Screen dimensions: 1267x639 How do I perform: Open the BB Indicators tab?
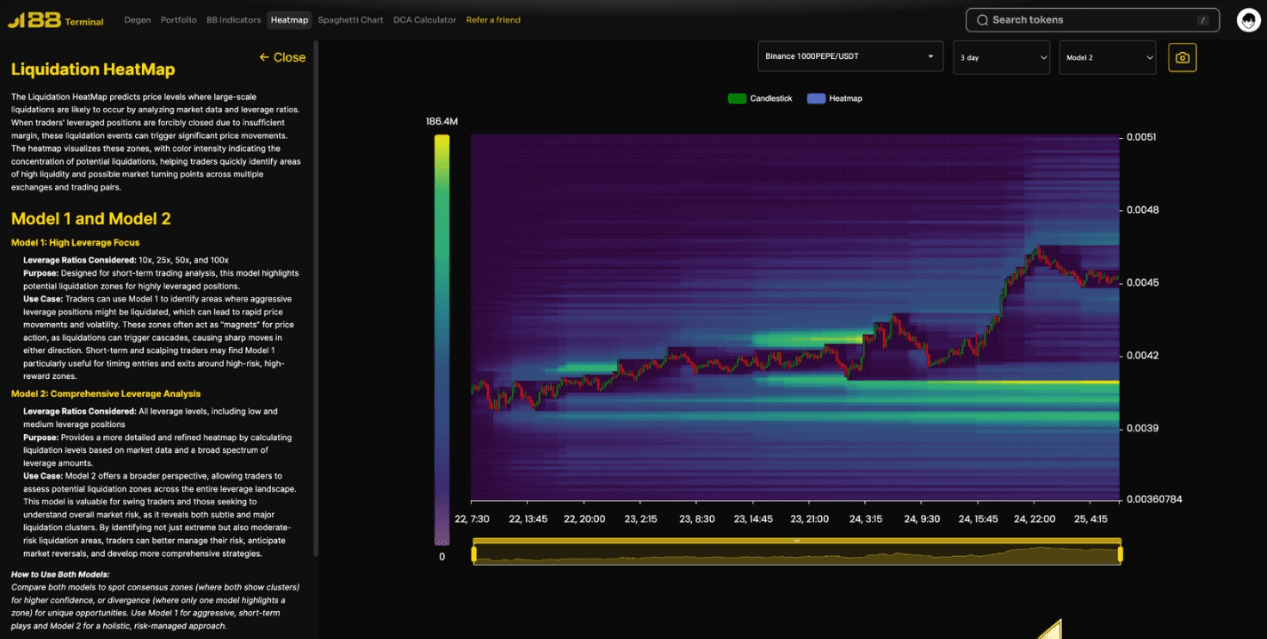(x=233, y=20)
